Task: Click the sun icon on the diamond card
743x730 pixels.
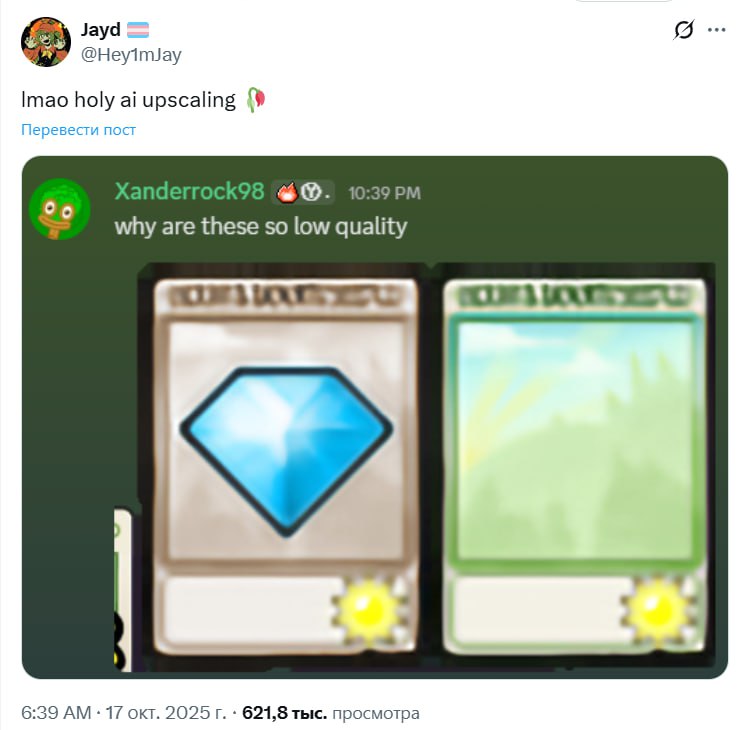Action: [369, 609]
